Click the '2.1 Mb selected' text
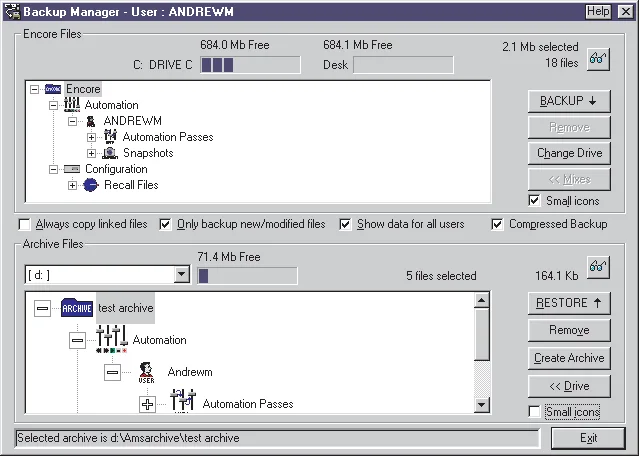Screen dimensions: 639x456 (540, 47)
